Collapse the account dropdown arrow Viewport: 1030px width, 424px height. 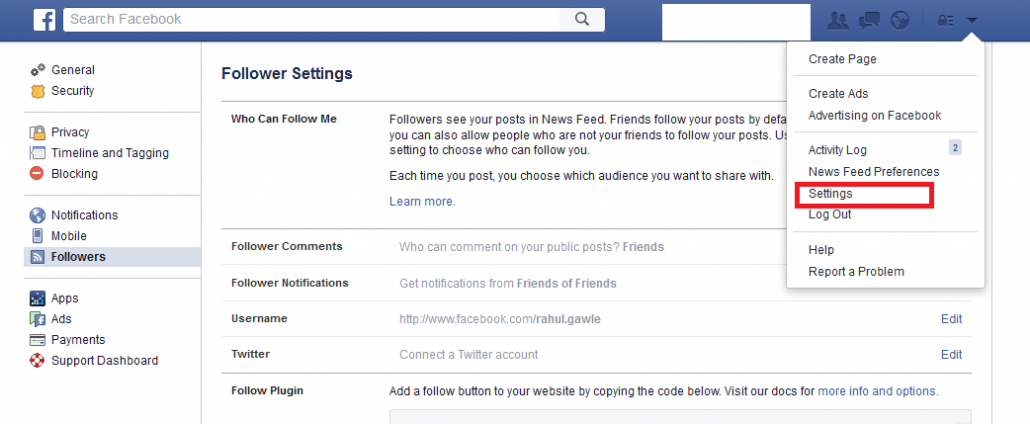pos(972,20)
